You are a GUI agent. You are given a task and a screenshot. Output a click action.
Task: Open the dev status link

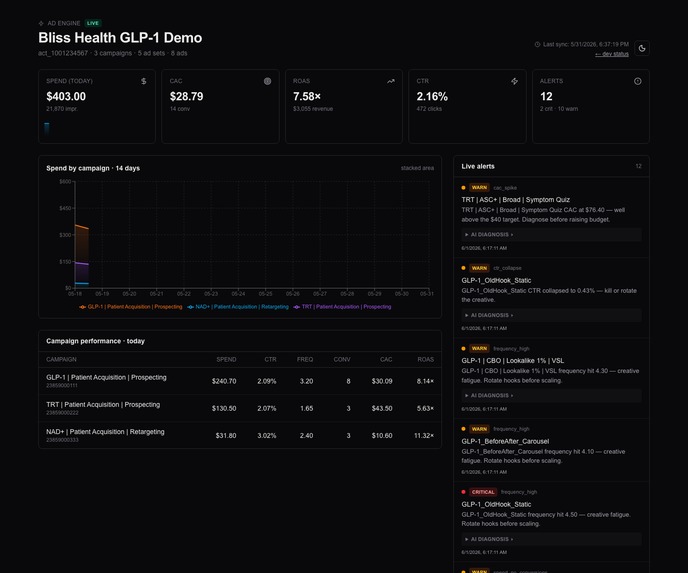[612, 54]
